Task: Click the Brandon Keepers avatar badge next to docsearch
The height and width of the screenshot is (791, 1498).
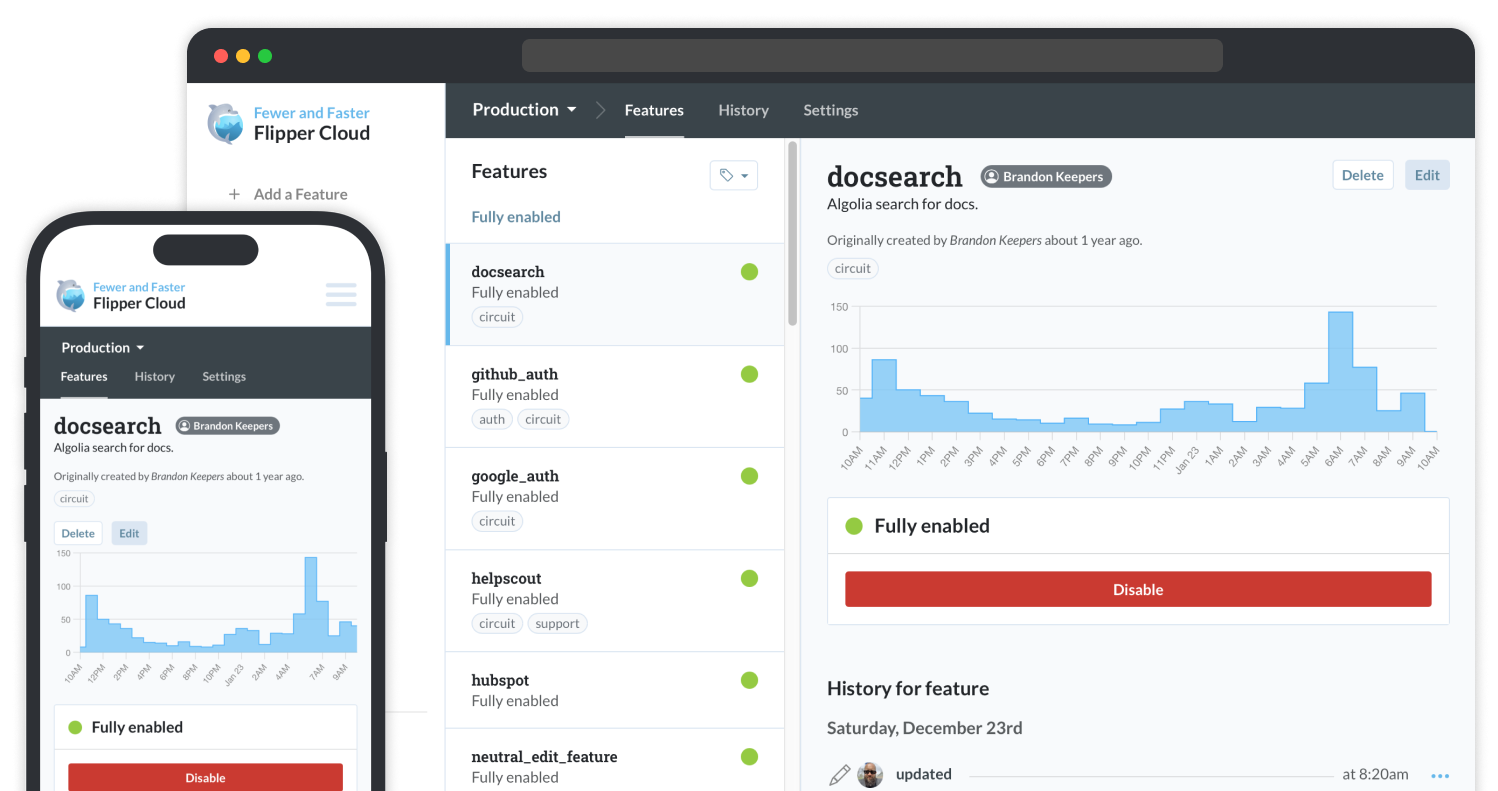Action: pyautogui.click(x=1045, y=176)
